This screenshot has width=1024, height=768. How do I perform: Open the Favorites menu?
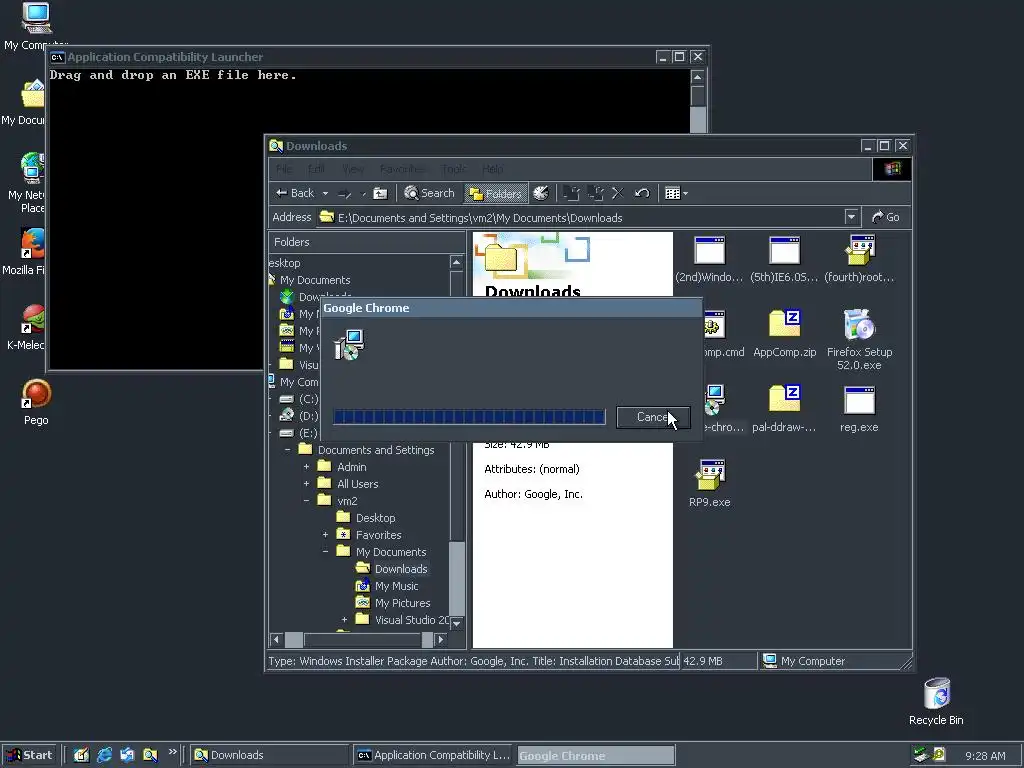[x=402, y=169]
